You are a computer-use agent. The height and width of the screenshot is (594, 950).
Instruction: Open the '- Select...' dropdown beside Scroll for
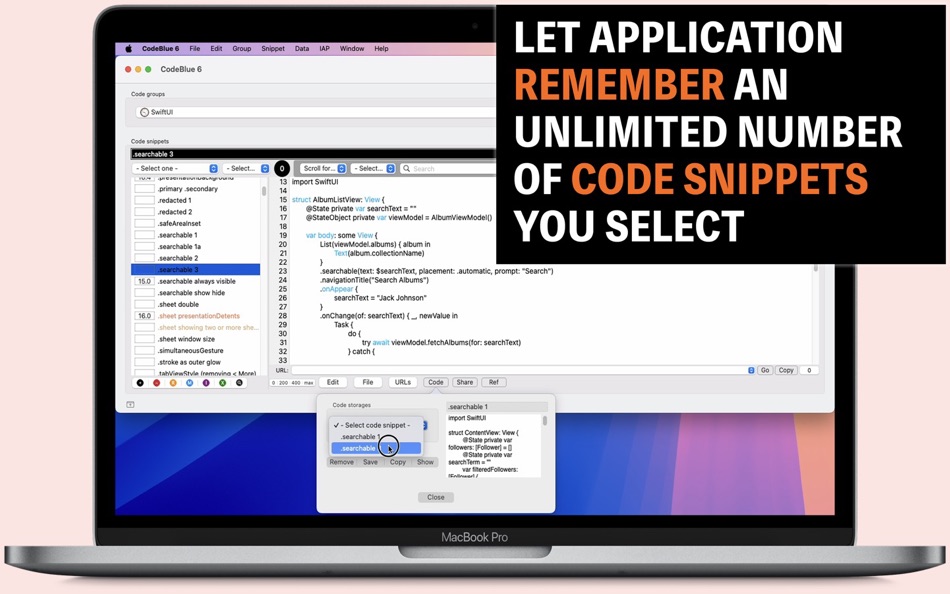[x=373, y=169]
